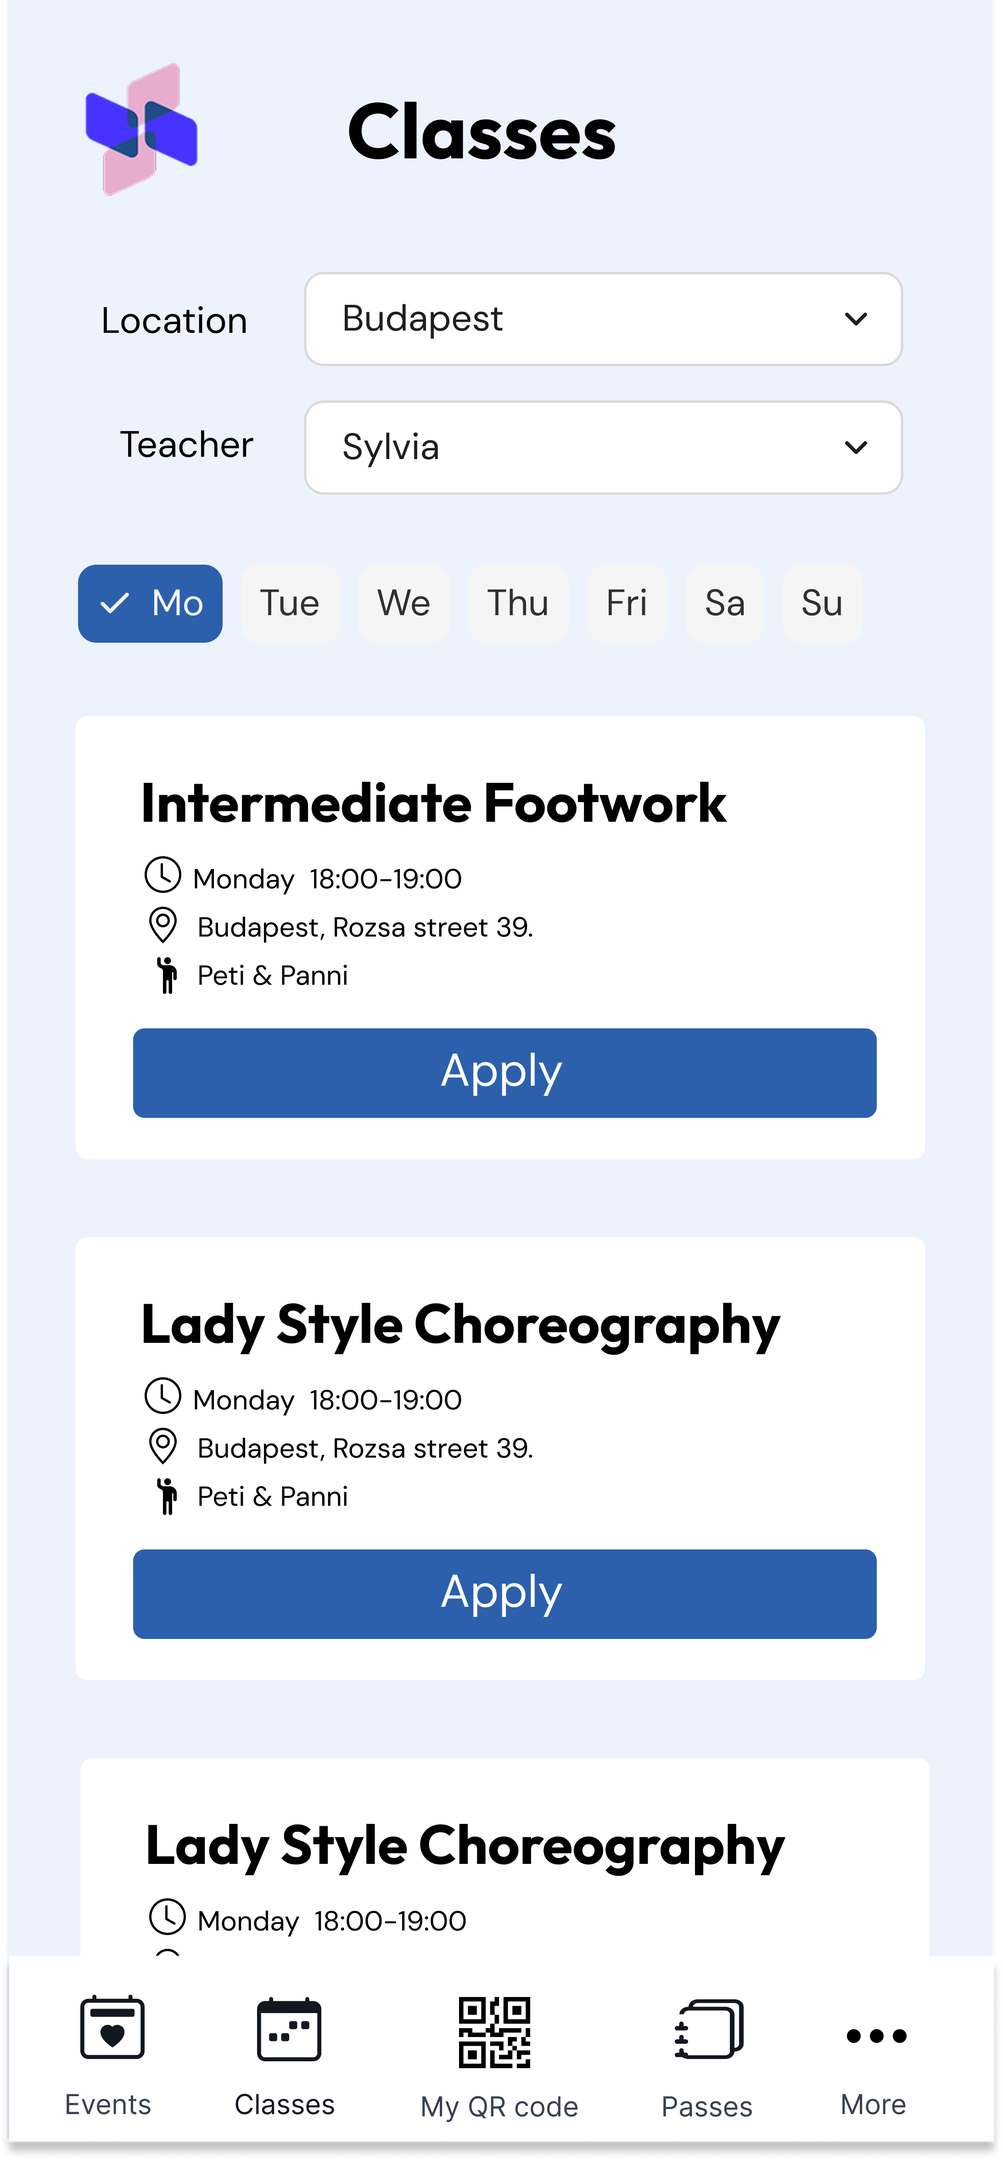
Task: Click the clock icon on Intermediate Footwork
Action: tap(163, 875)
